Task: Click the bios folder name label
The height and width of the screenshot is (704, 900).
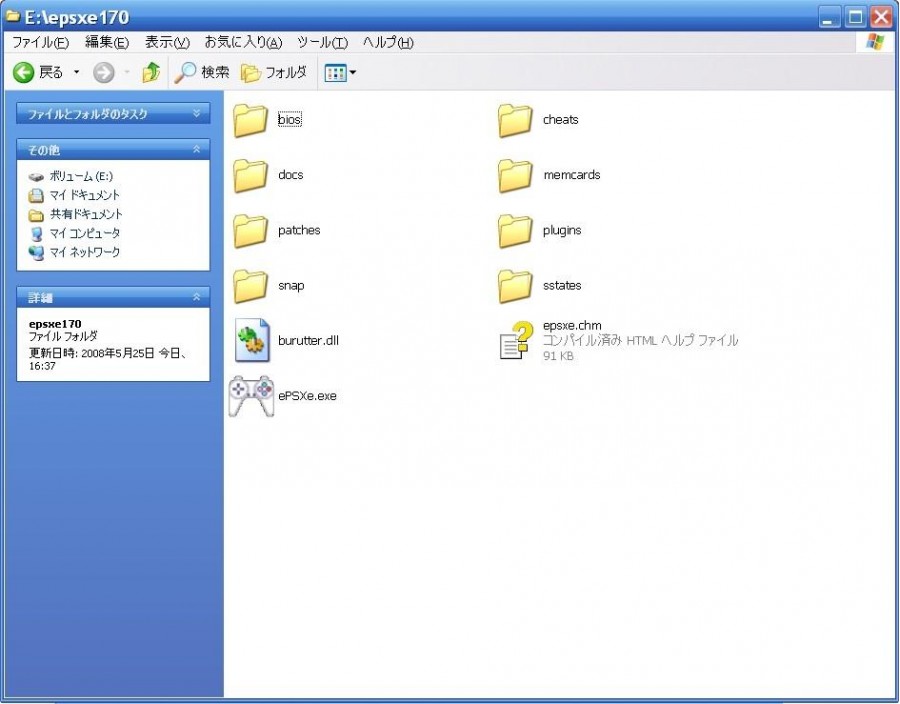Action: pos(289,119)
